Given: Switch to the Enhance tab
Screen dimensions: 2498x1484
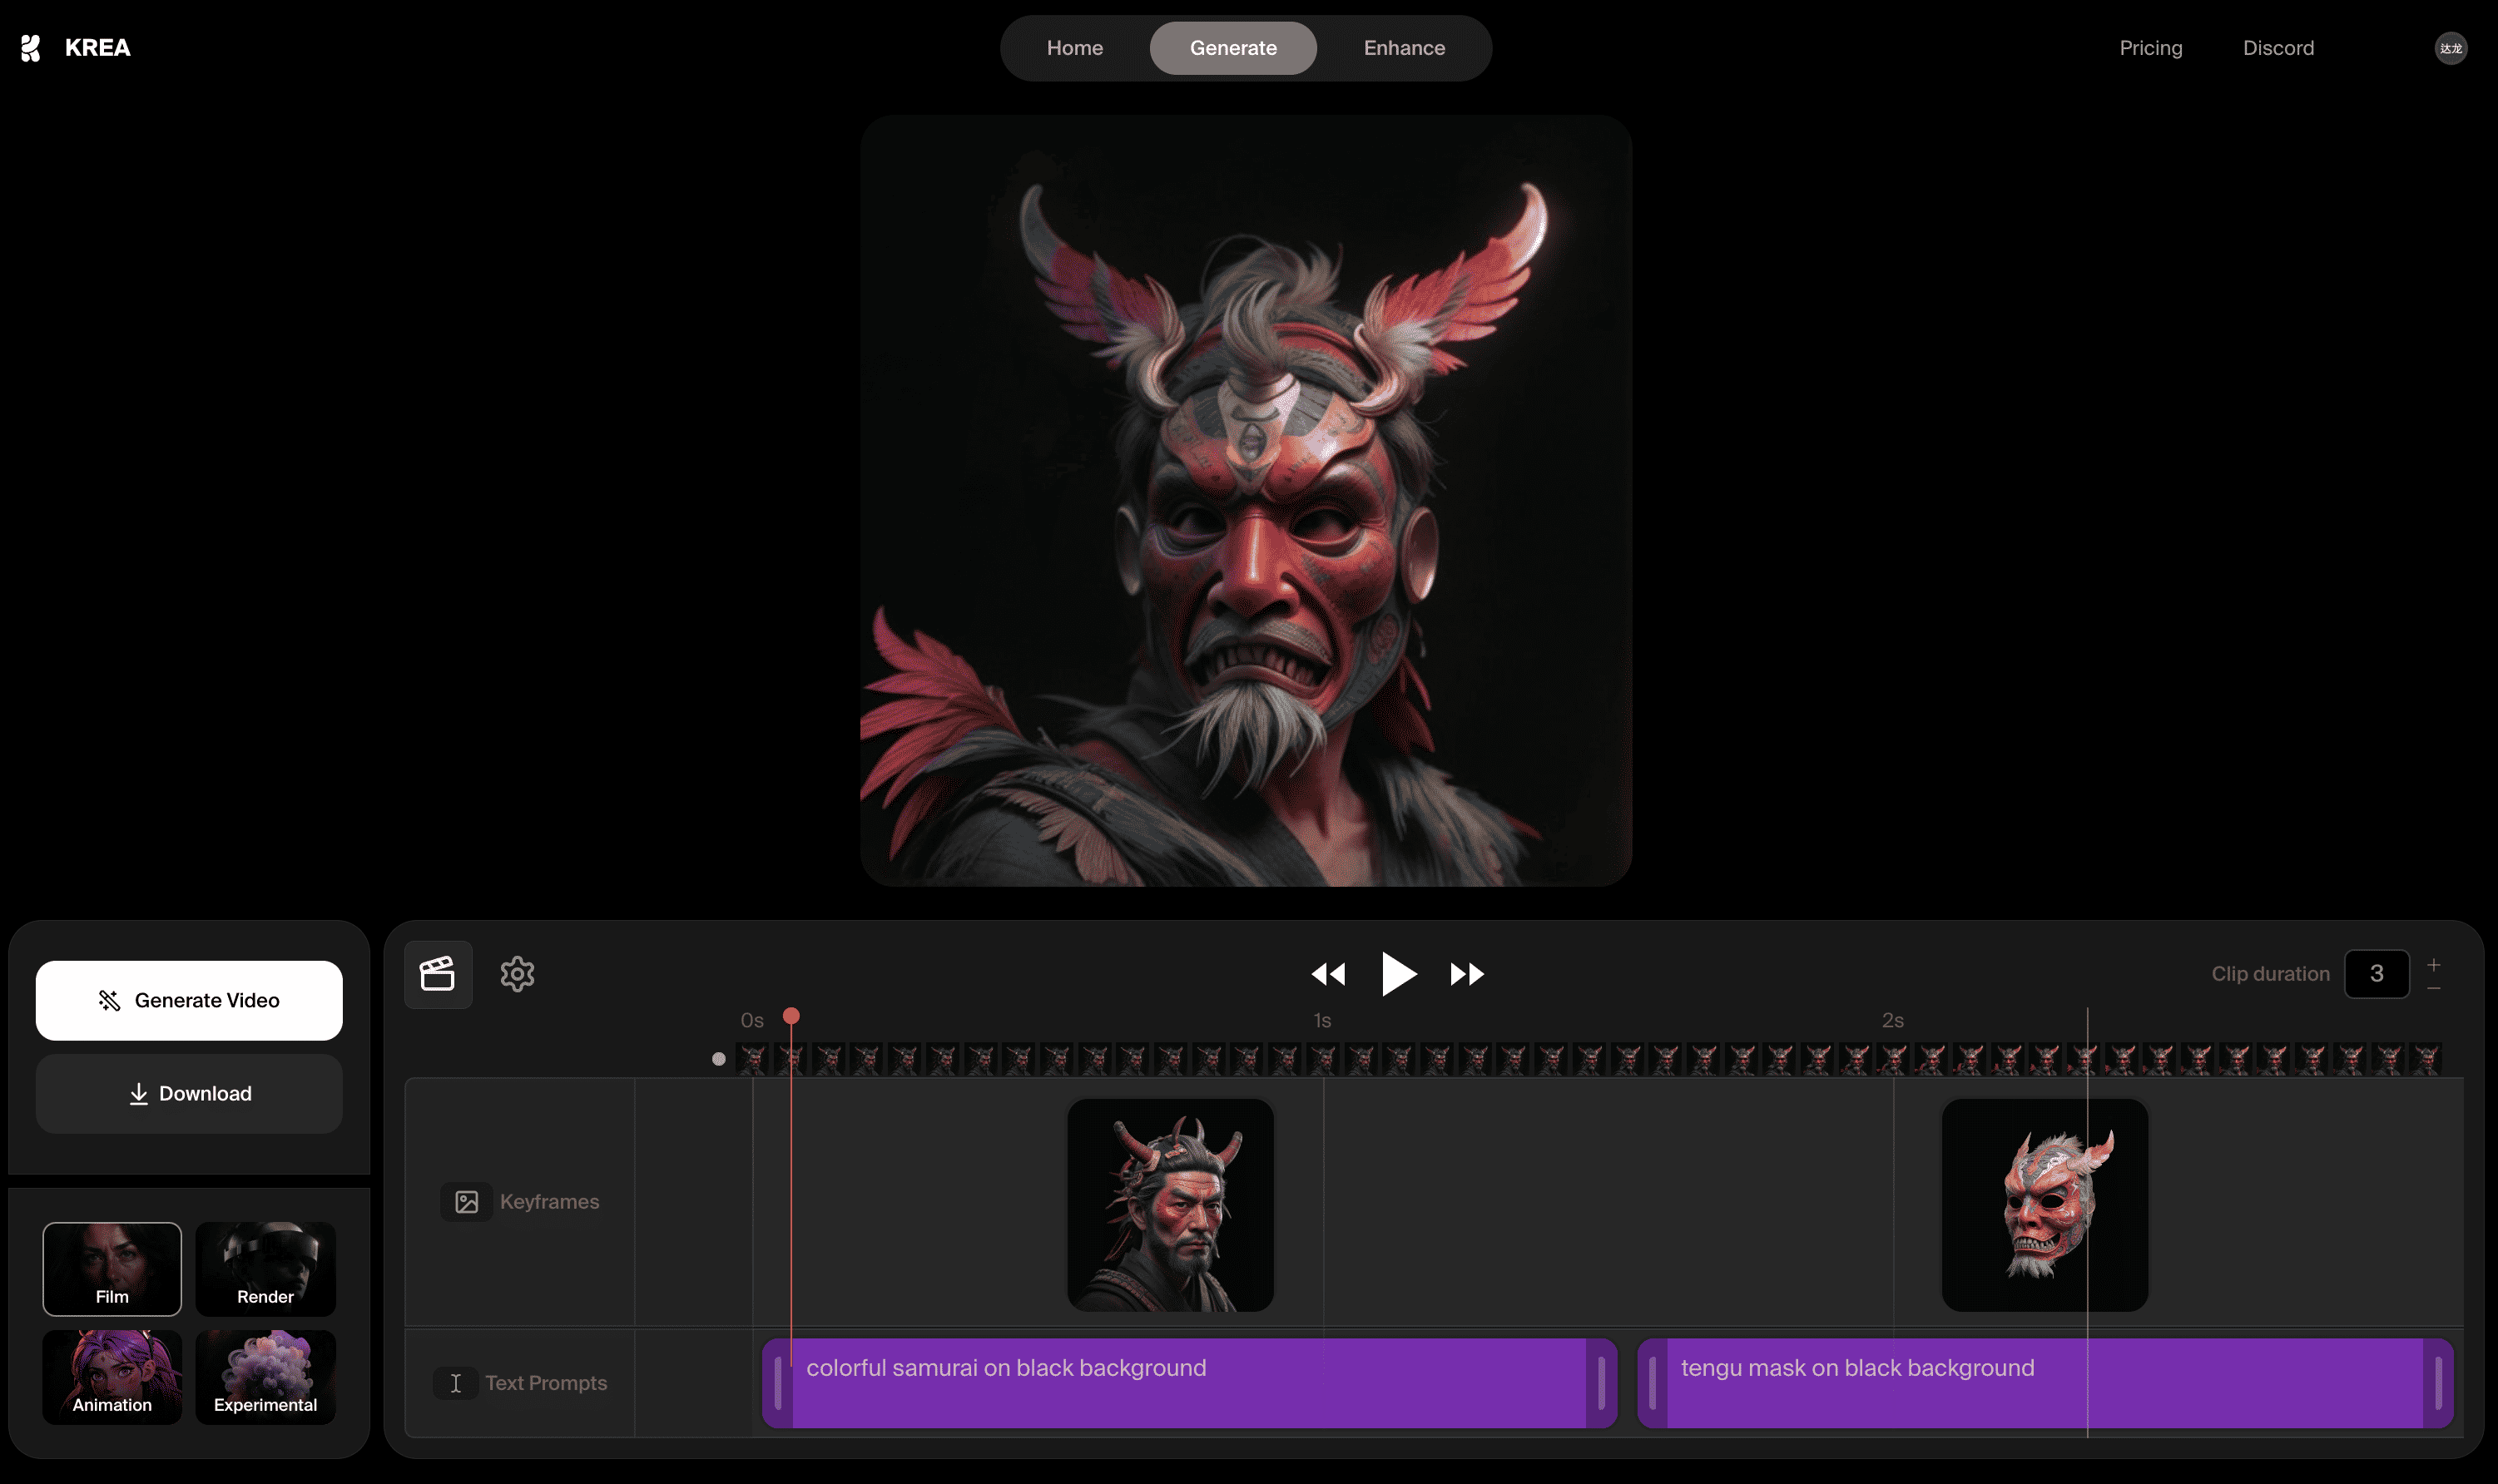Looking at the screenshot, I should [1404, 48].
